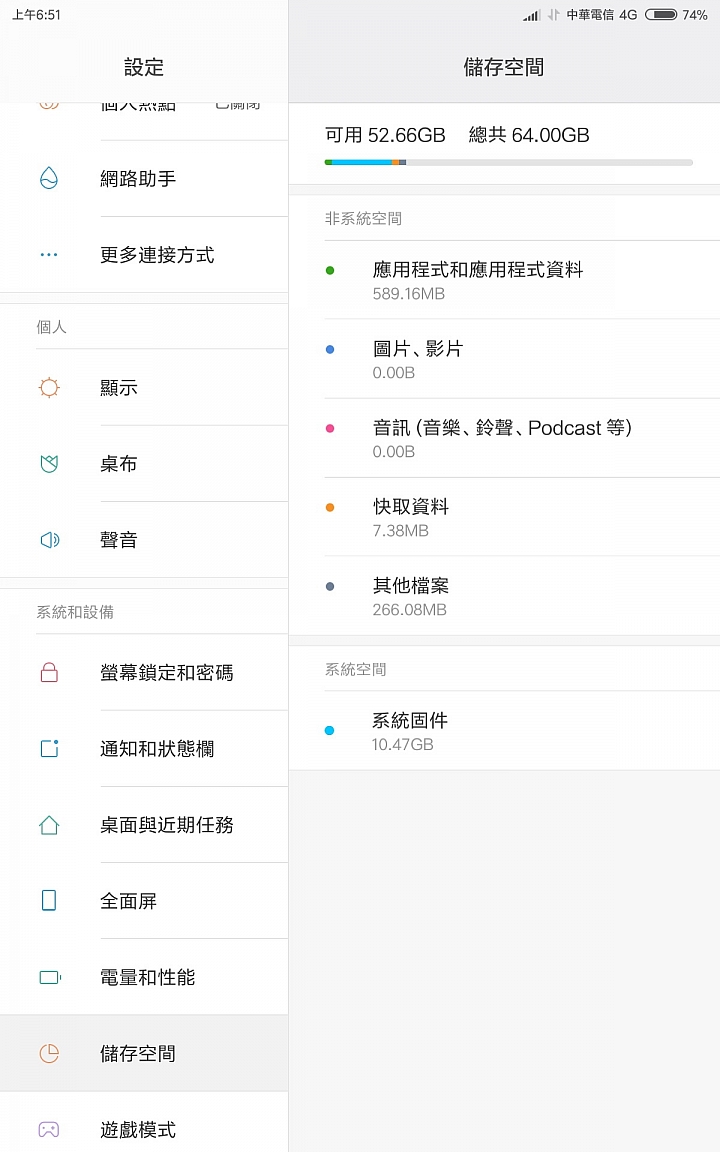
Task: Tap the green dot beside 應用程式 entry
Action: click(x=330, y=270)
